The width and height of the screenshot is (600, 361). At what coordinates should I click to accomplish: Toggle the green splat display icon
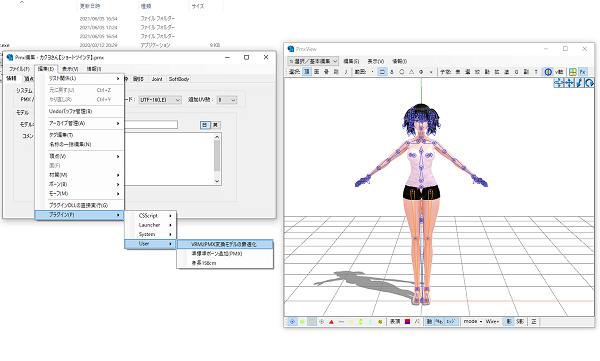302,322
